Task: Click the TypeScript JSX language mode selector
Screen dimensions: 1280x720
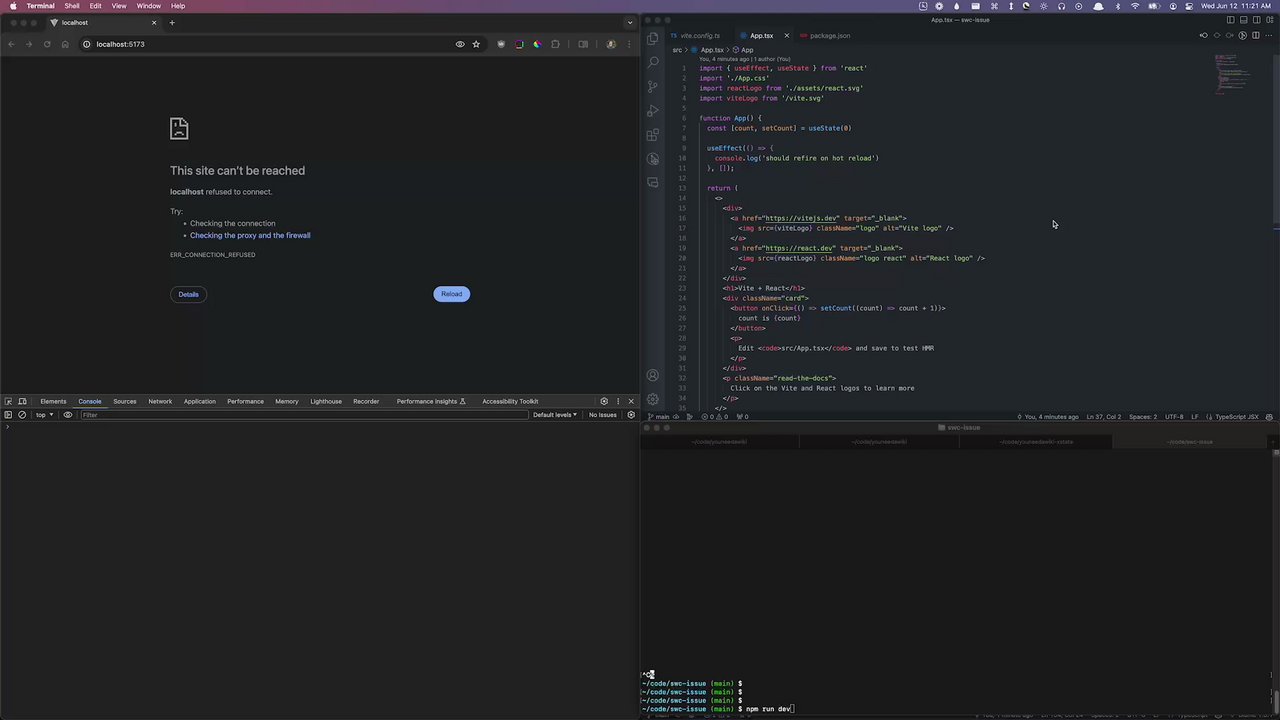Action: 1237,417
